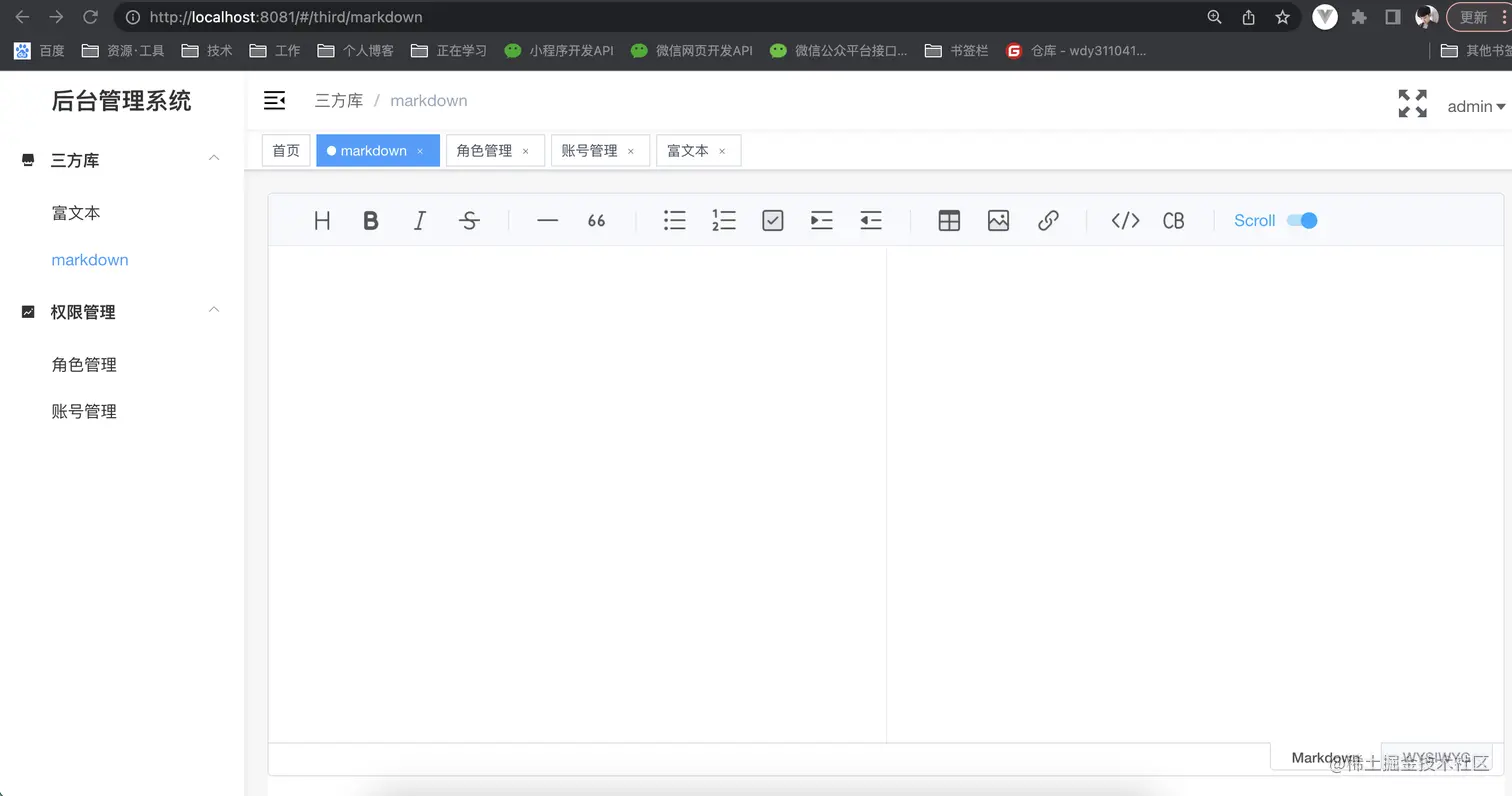Share the current page

(1248, 17)
